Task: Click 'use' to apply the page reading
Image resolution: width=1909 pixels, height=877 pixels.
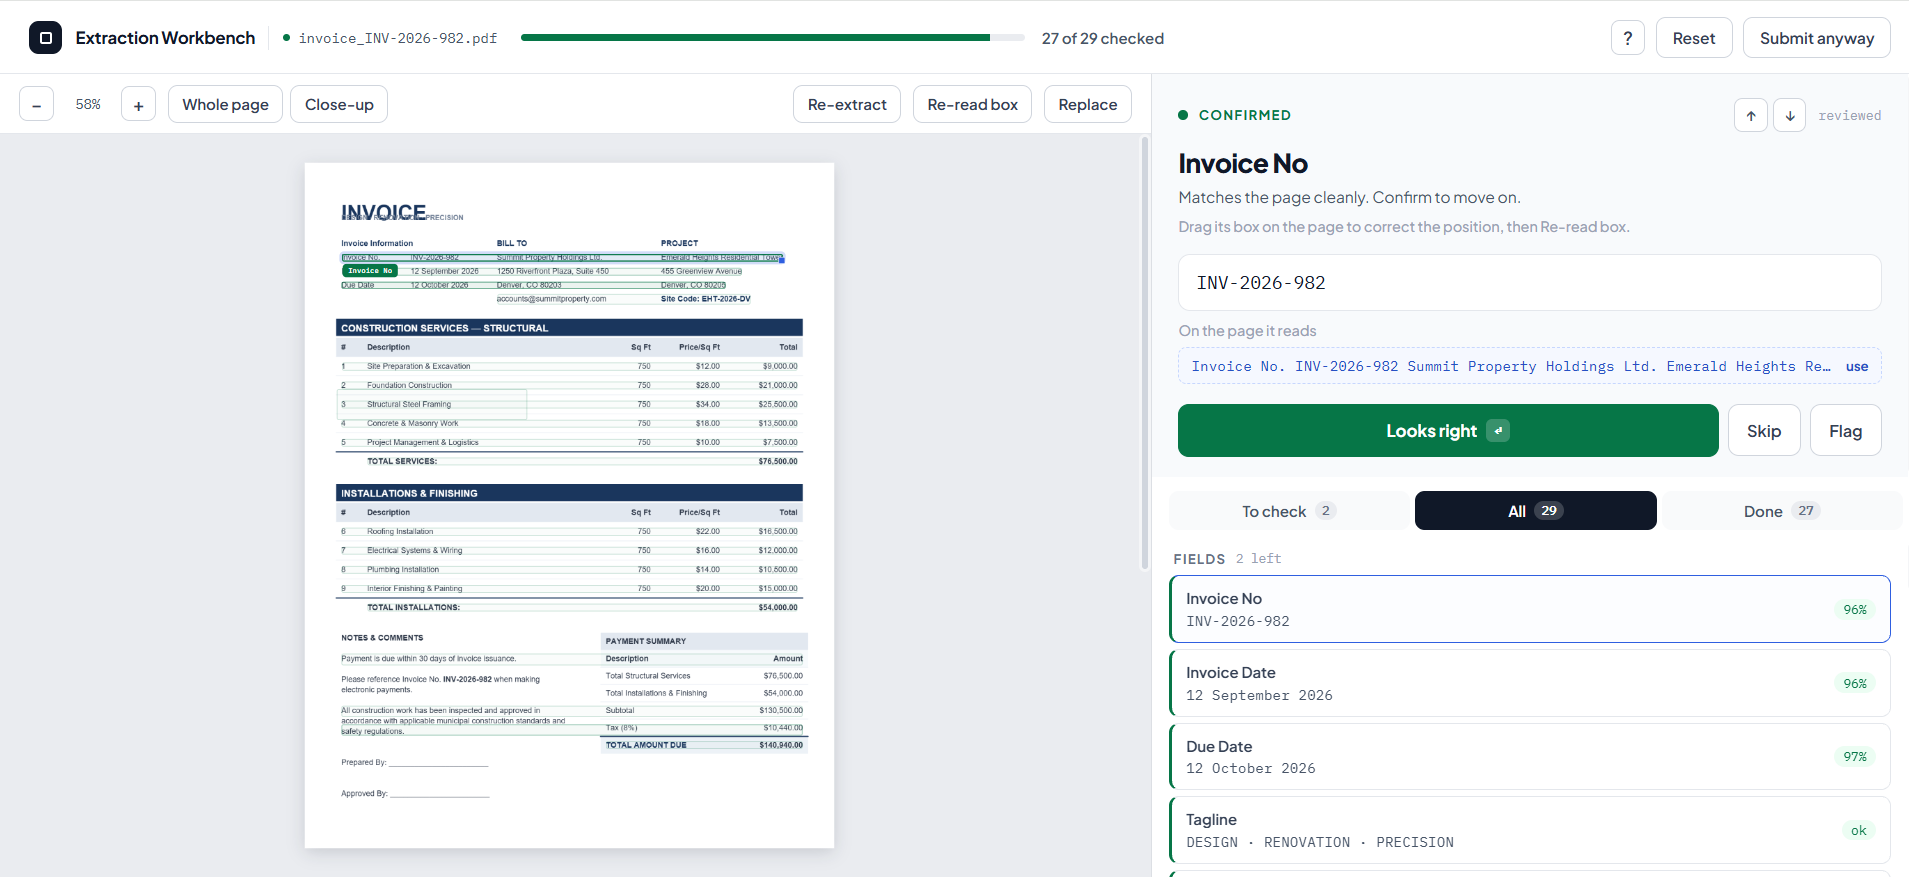Action: point(1856,366)
